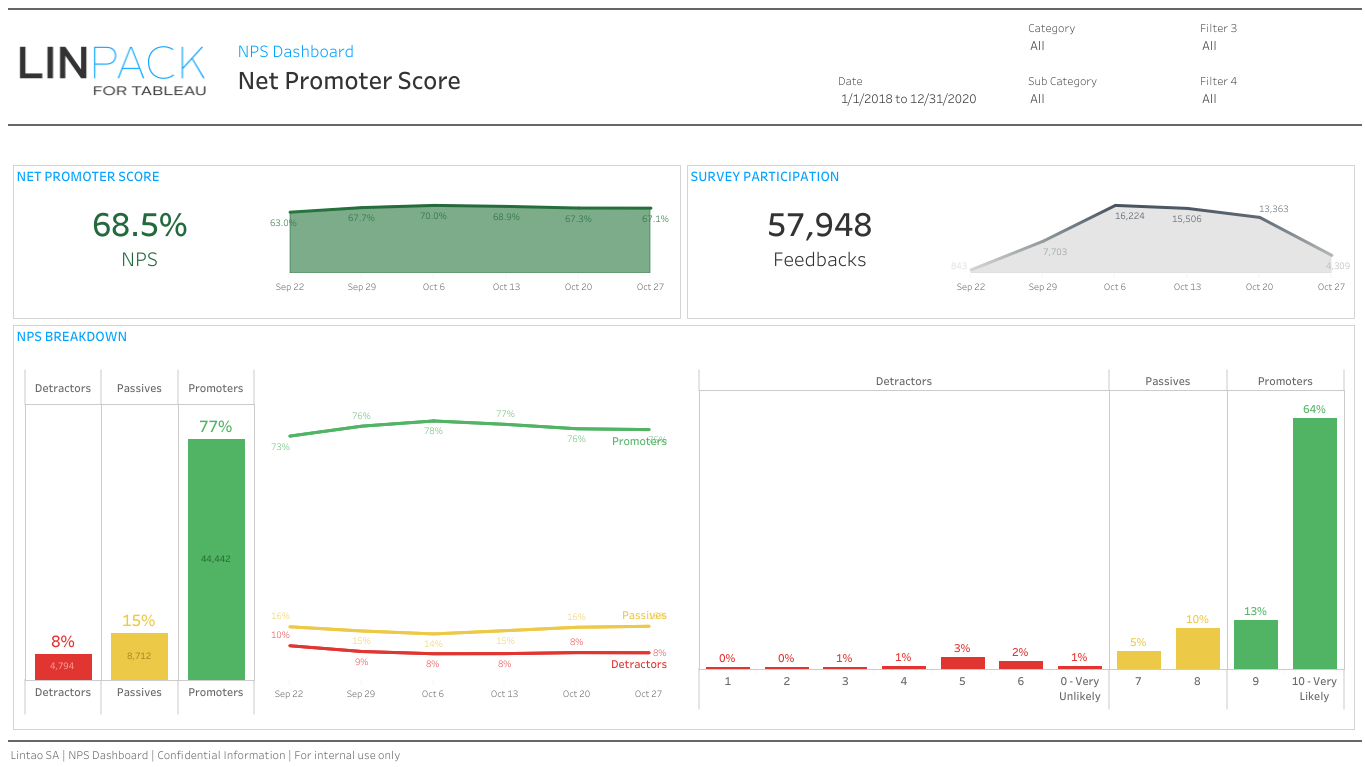Viewport: 1365px width, 767px height.
Task: Select the red Detractors 8% bar
Action: (x=63, y=667)
